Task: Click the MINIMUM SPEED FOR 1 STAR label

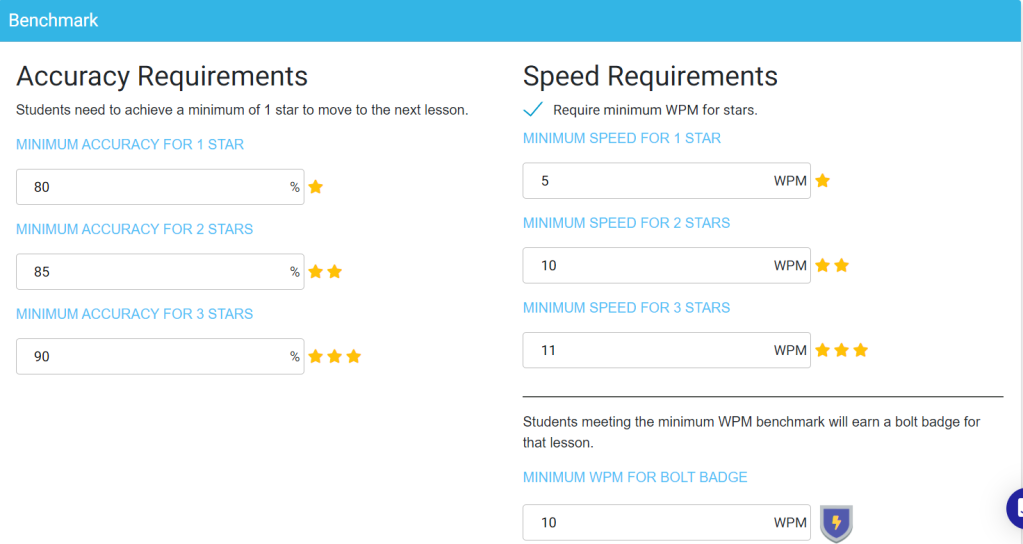Action: pos(622,138)
